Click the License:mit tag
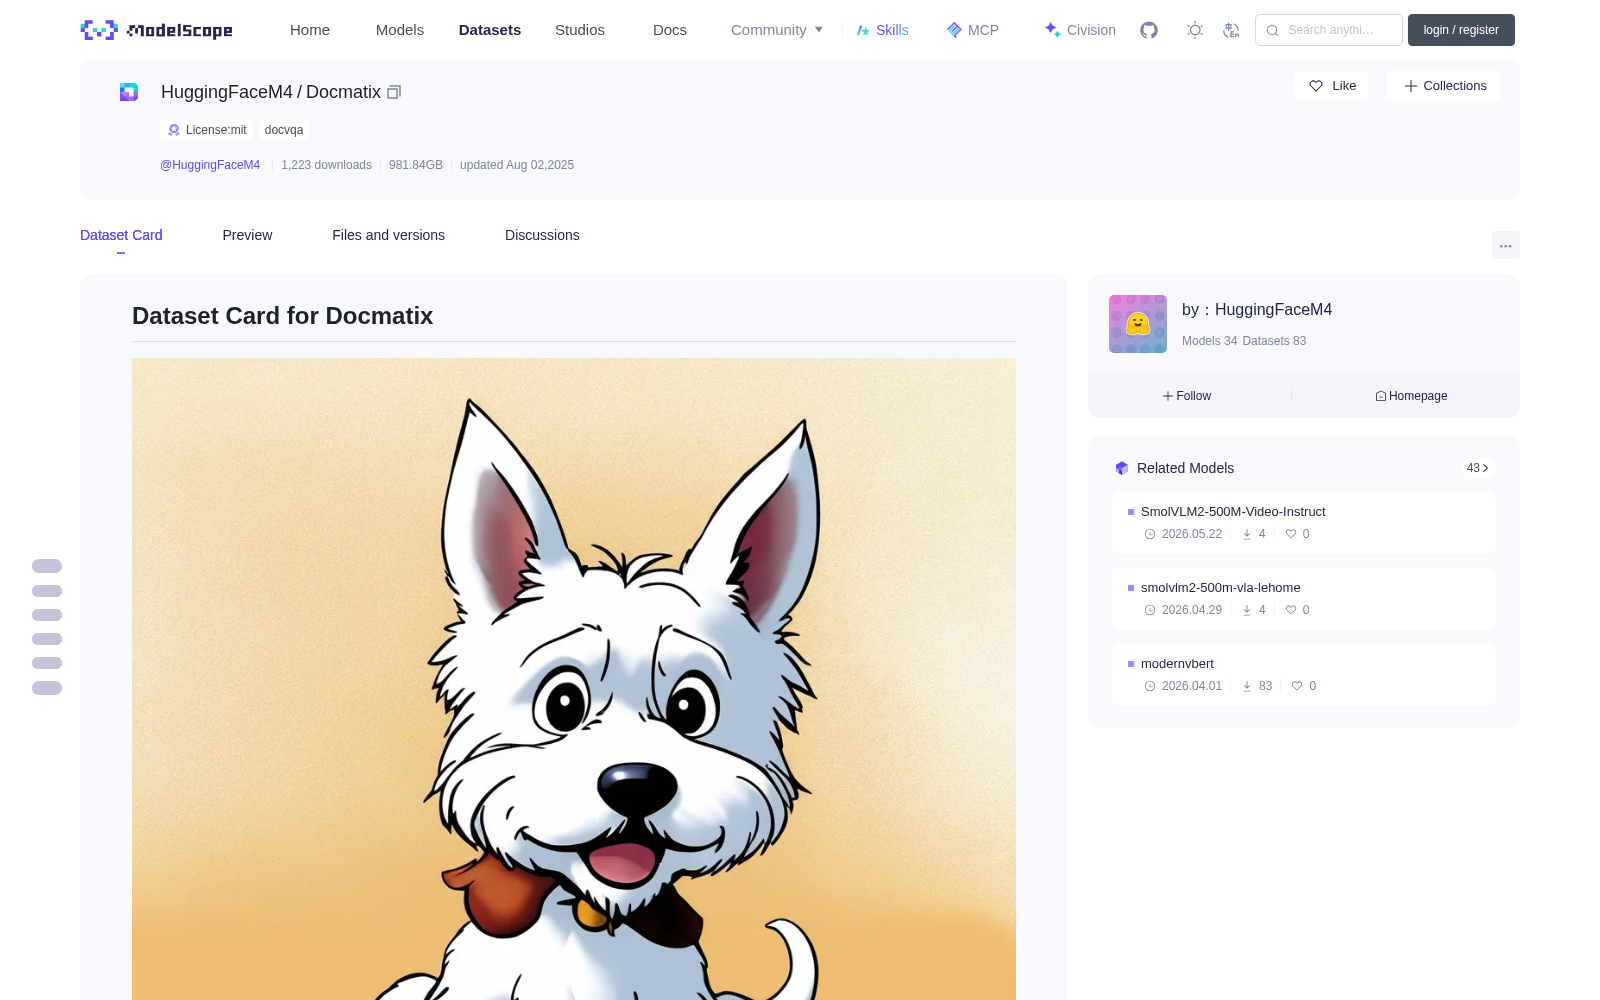Screen dimensions: 1600x1000 (207, 130)
